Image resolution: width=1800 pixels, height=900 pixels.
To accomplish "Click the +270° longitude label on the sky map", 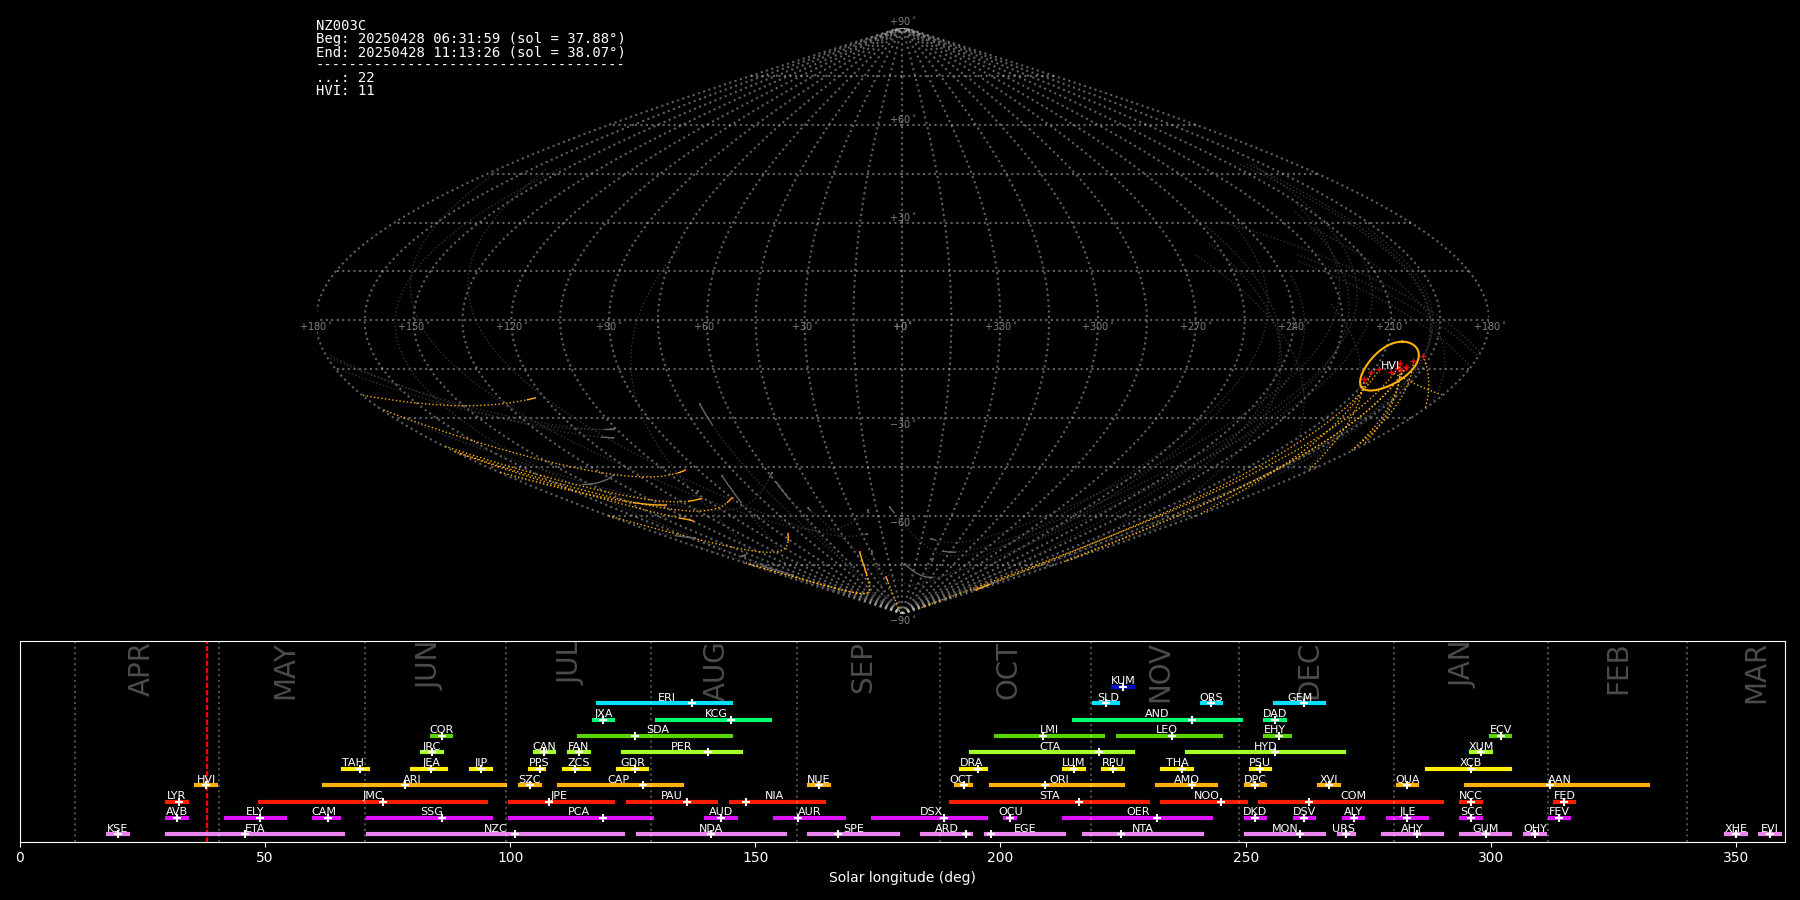I will pos(1193,327).
